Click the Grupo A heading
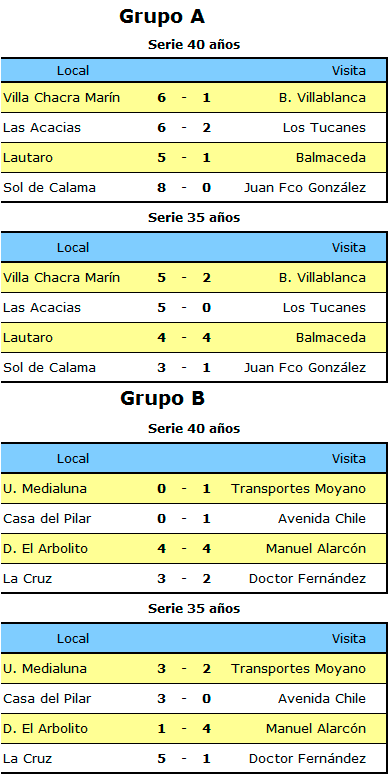 [x=162, y=17]
